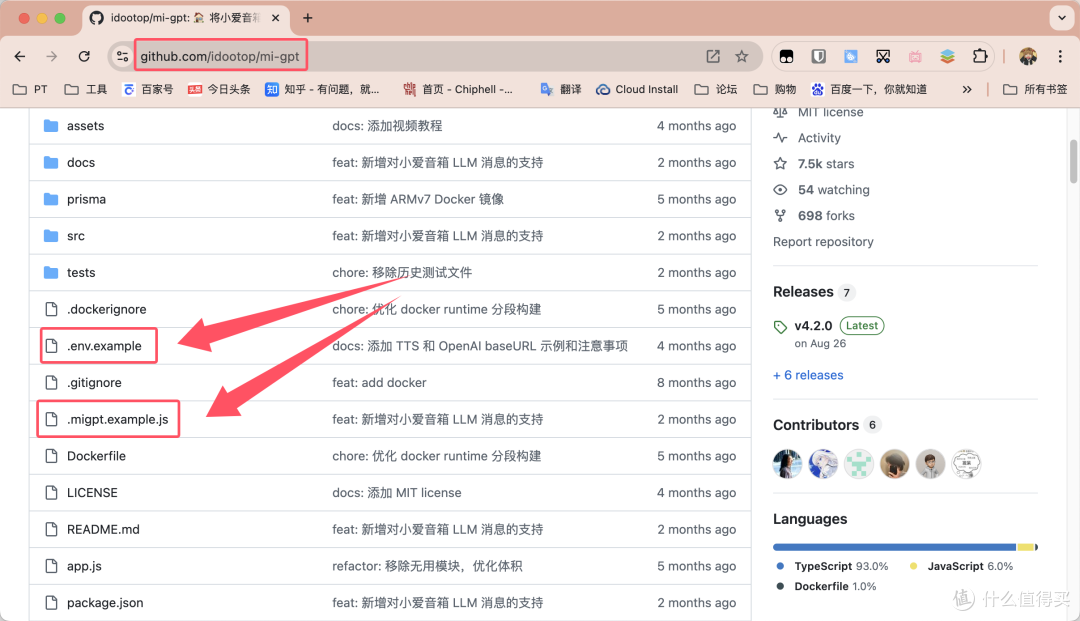Open the 今日头条 bookmark
Screen dimensions: 1080x621
(219, 90)
